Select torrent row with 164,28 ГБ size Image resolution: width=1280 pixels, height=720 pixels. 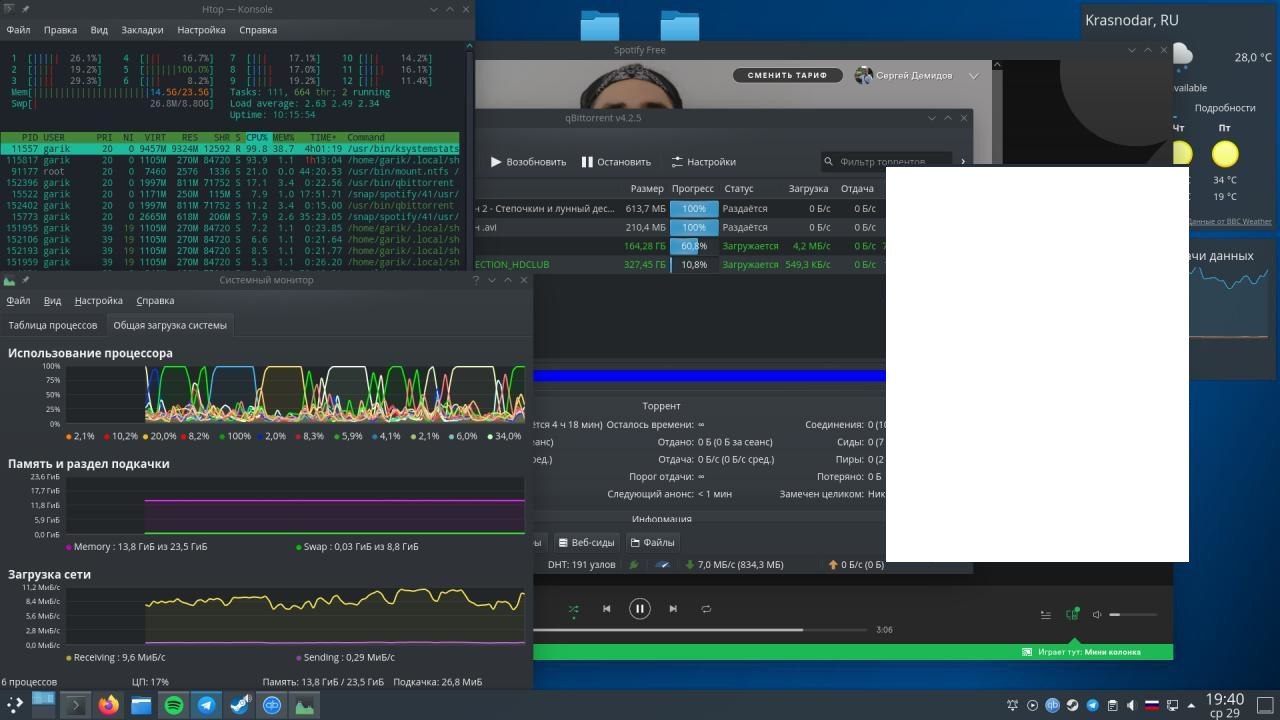[x=680, y=246]
